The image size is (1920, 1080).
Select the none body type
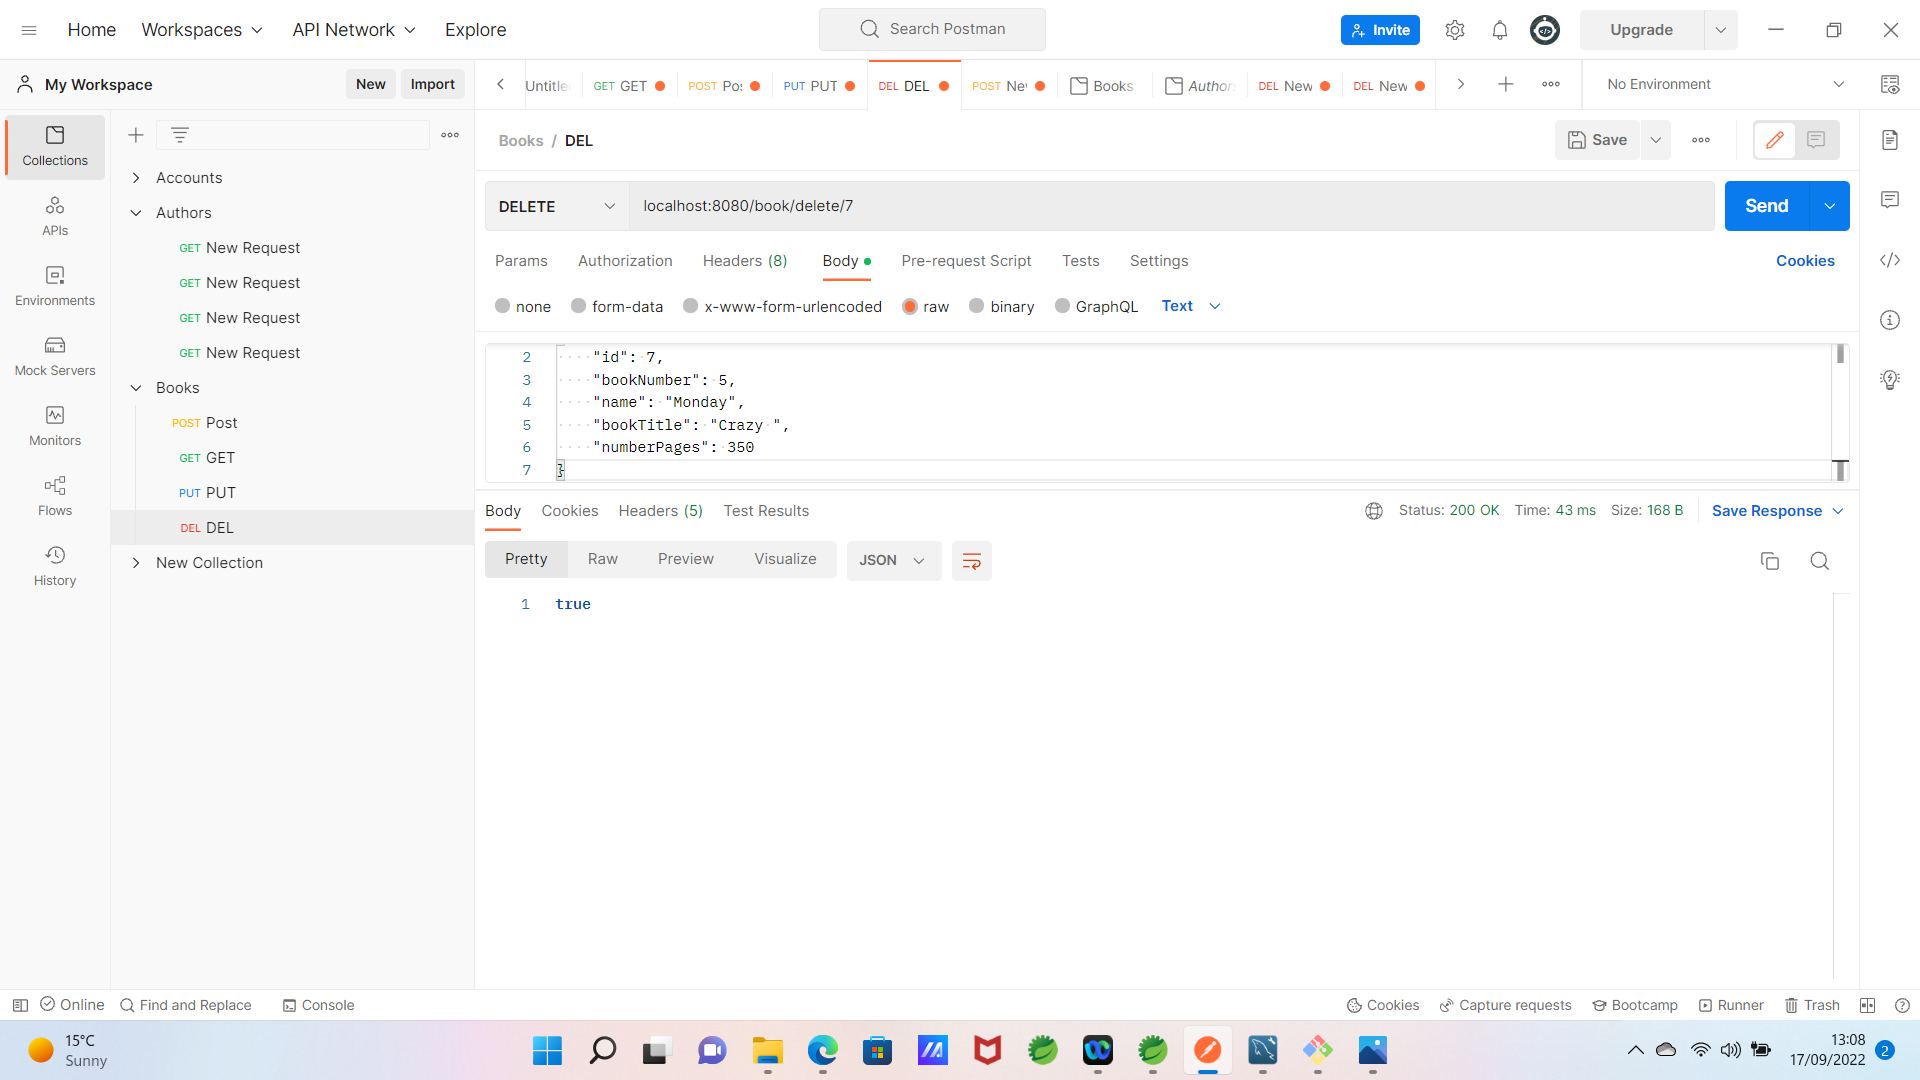[523, 306]
